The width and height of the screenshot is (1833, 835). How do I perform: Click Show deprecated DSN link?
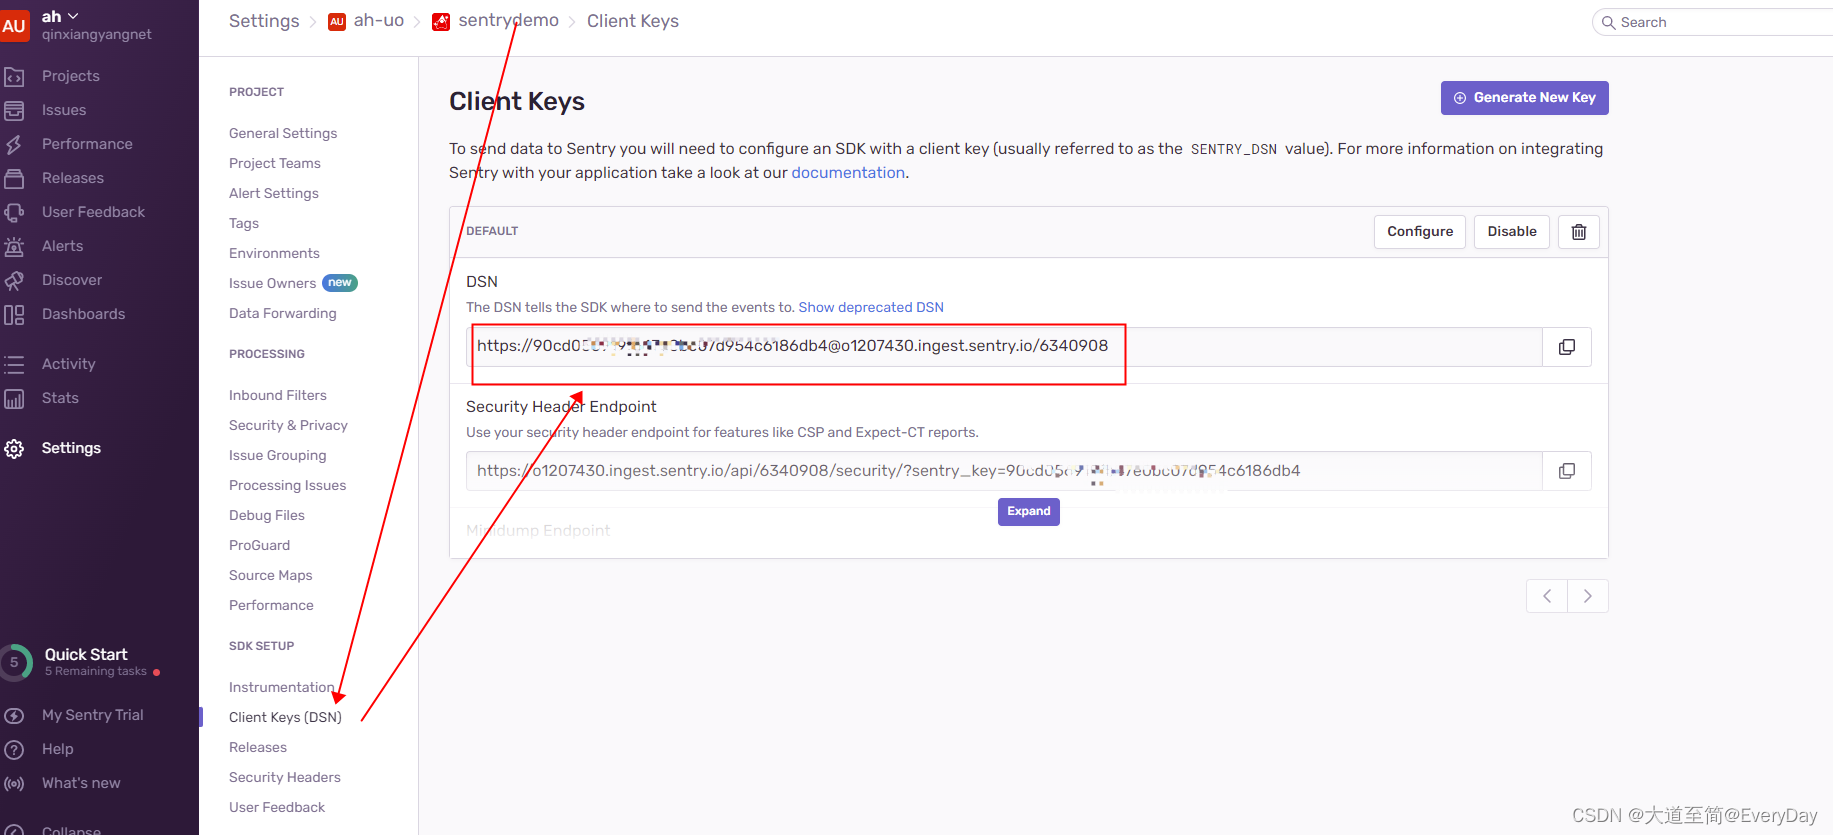tap(871, 307)
